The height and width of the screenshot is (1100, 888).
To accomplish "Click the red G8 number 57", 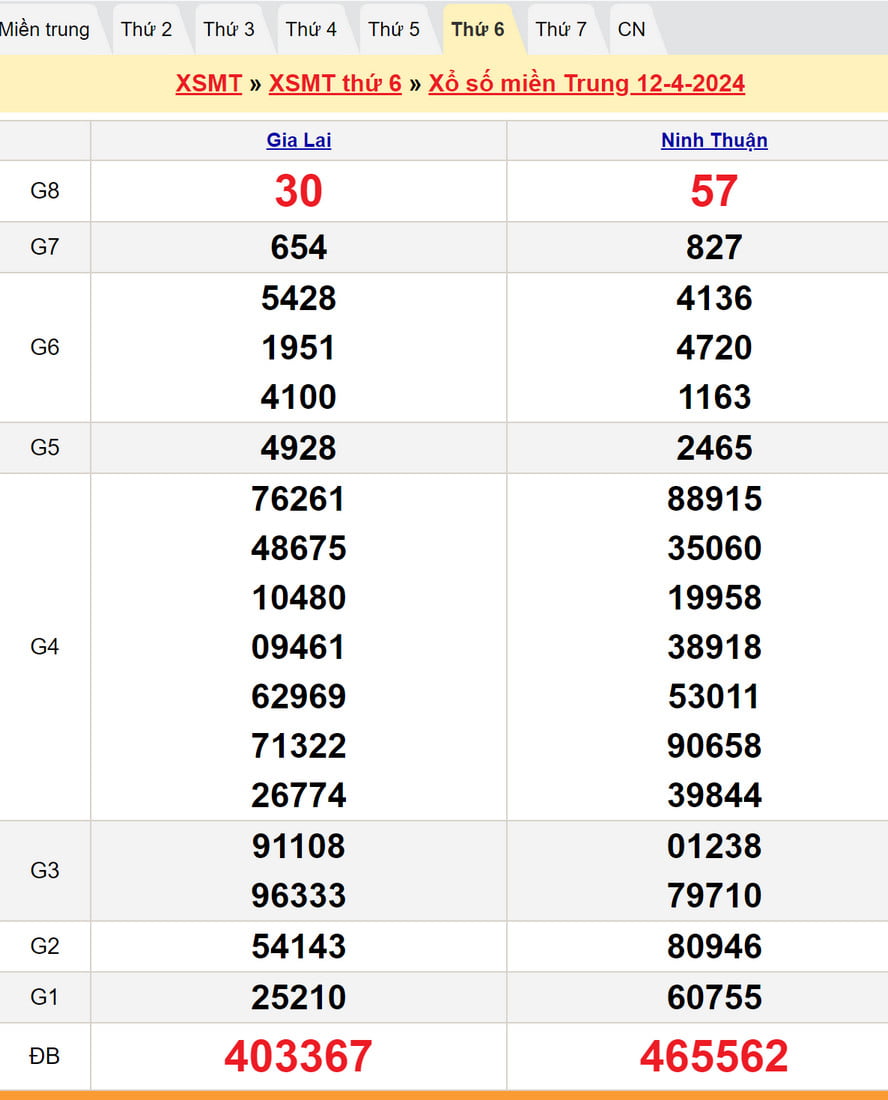I will pyautogui.click(x=714, y=191).
